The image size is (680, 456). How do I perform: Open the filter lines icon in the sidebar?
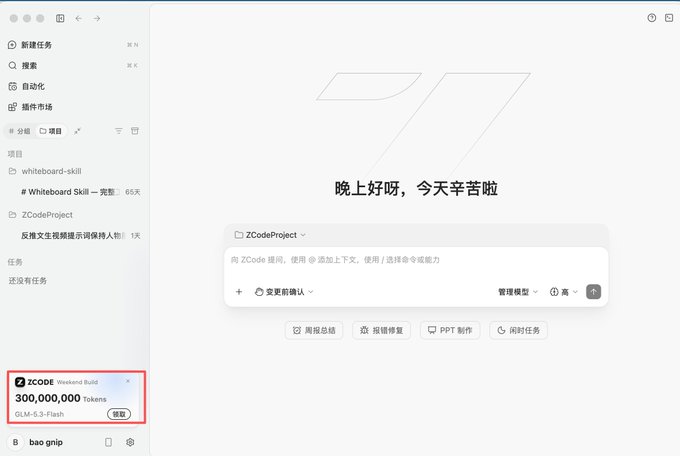click(118, 131)
